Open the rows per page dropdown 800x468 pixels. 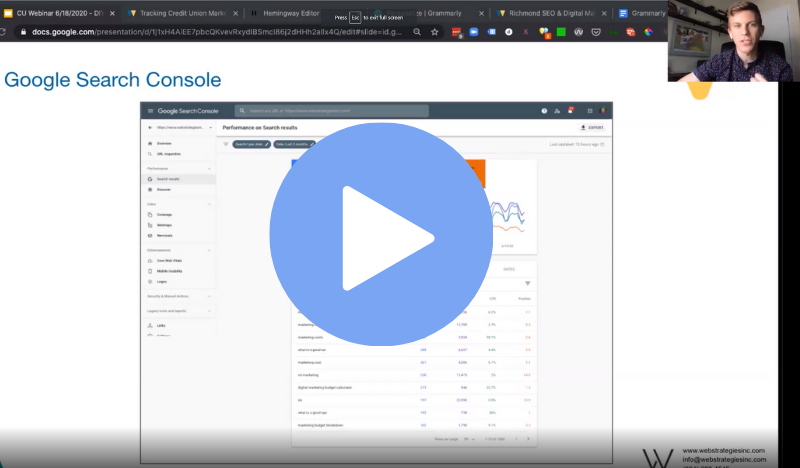pos(469,439)
